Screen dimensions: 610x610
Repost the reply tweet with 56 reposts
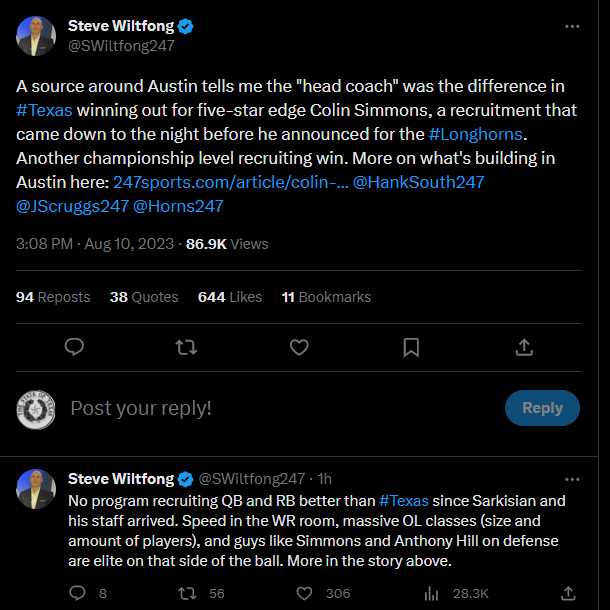pyautogui.click(x=186, y=593)
